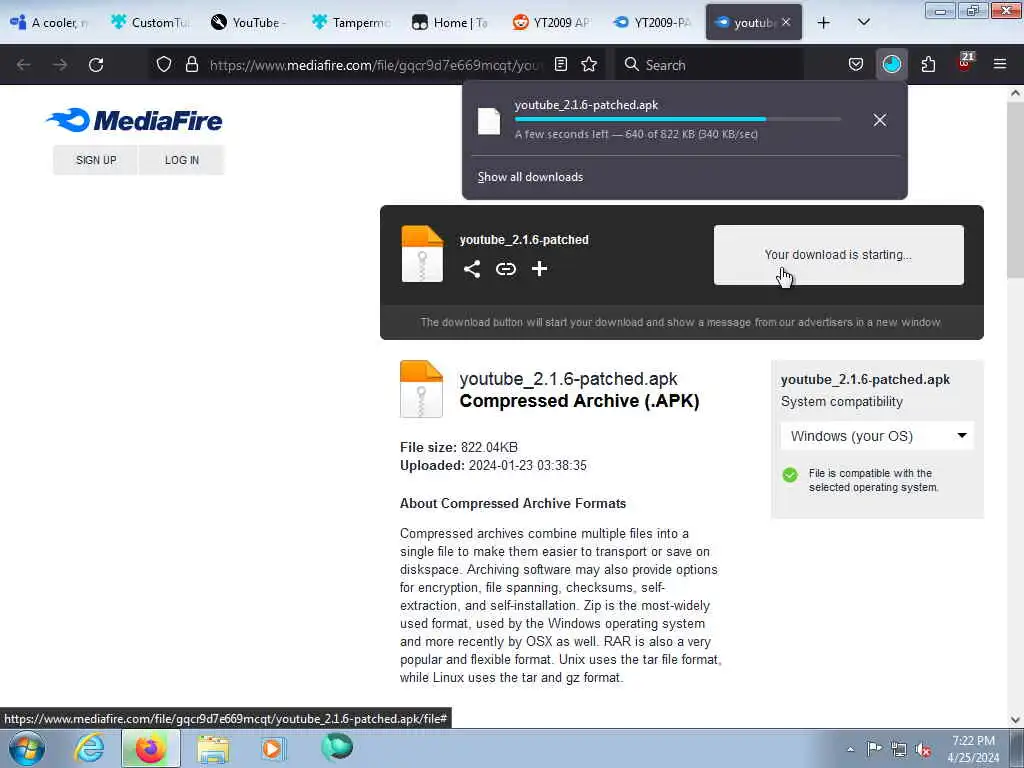Click the download progress bar

click(x=677, y=120)
